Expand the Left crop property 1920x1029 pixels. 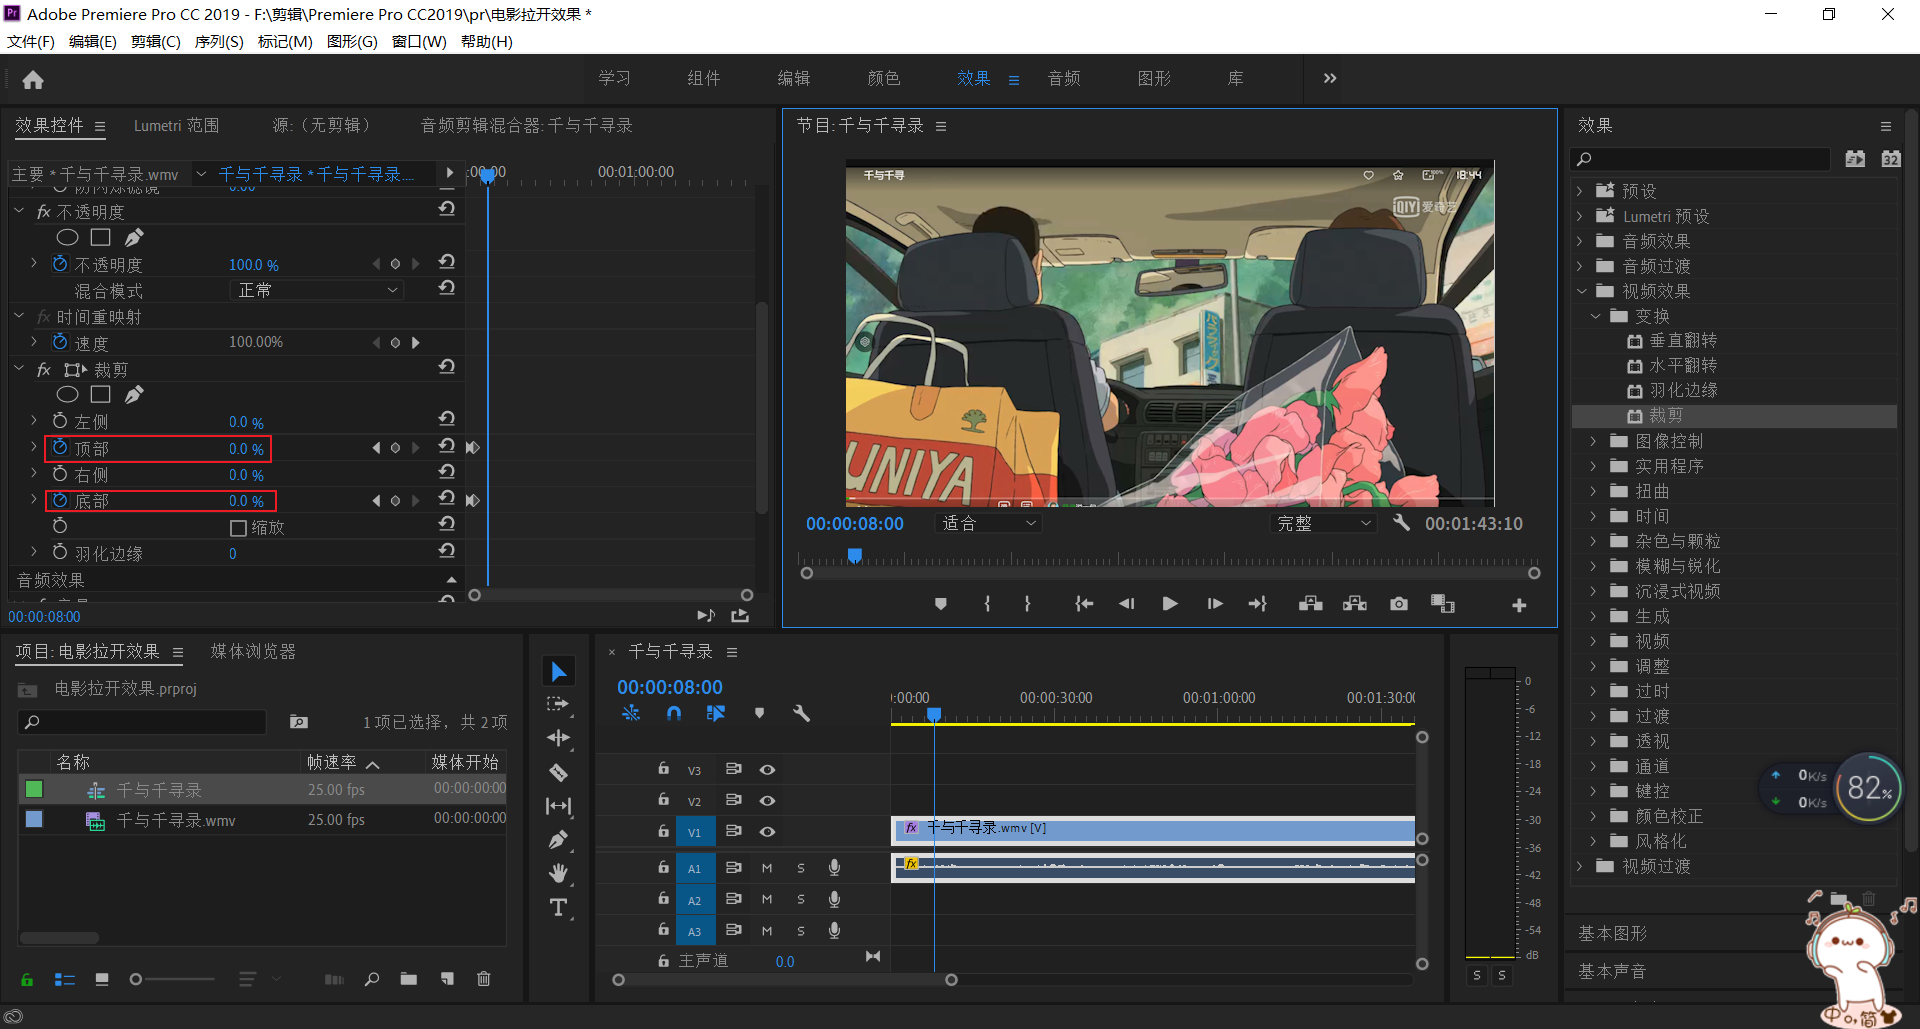tap(34, 420)
